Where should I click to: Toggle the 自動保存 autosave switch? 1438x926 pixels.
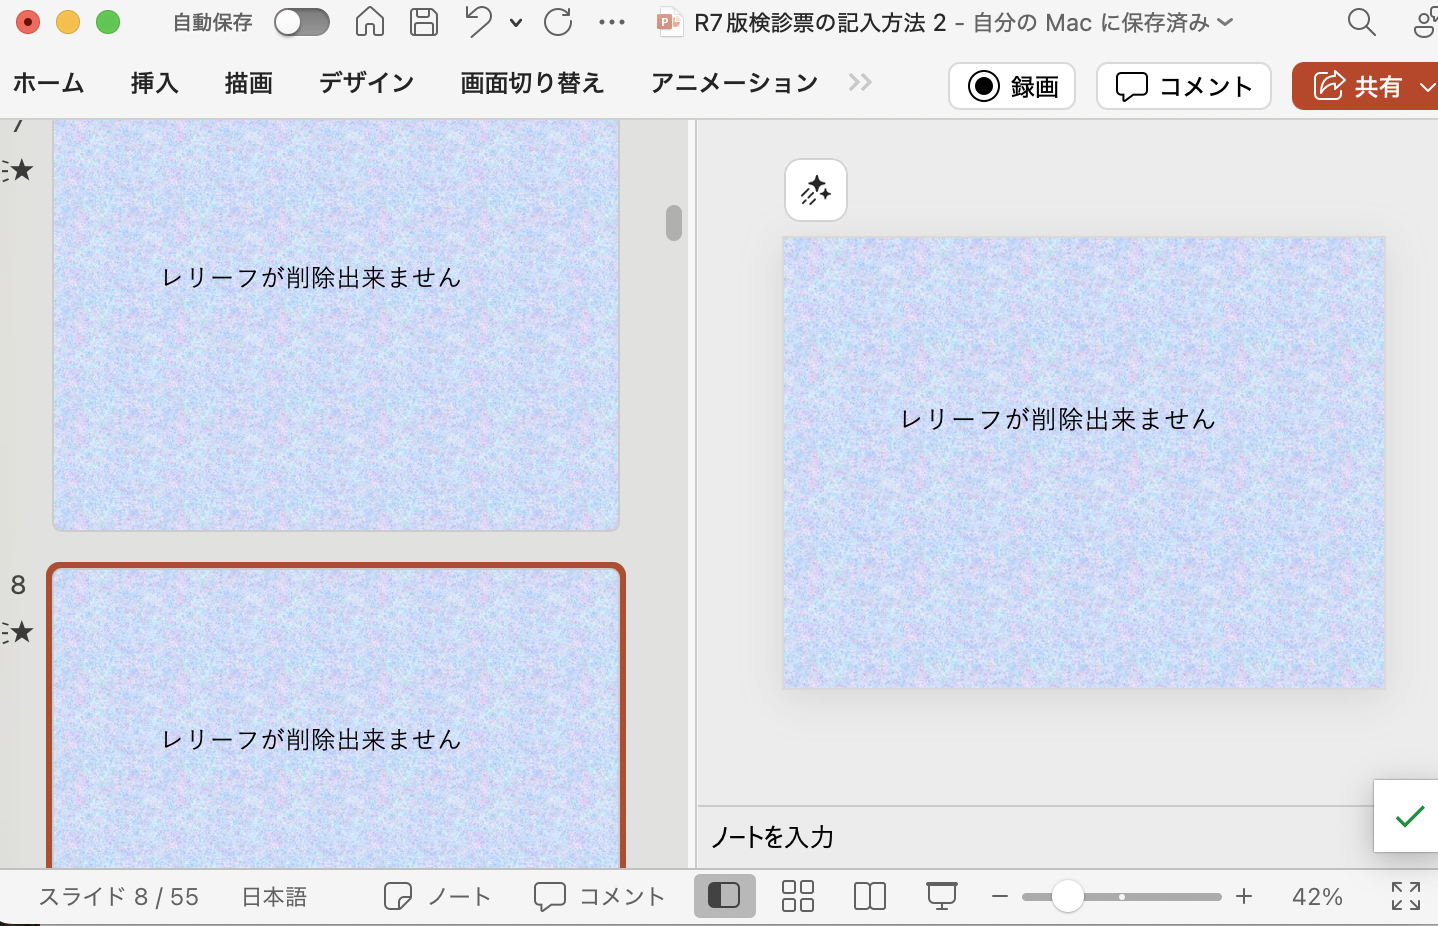pos(301,22)
